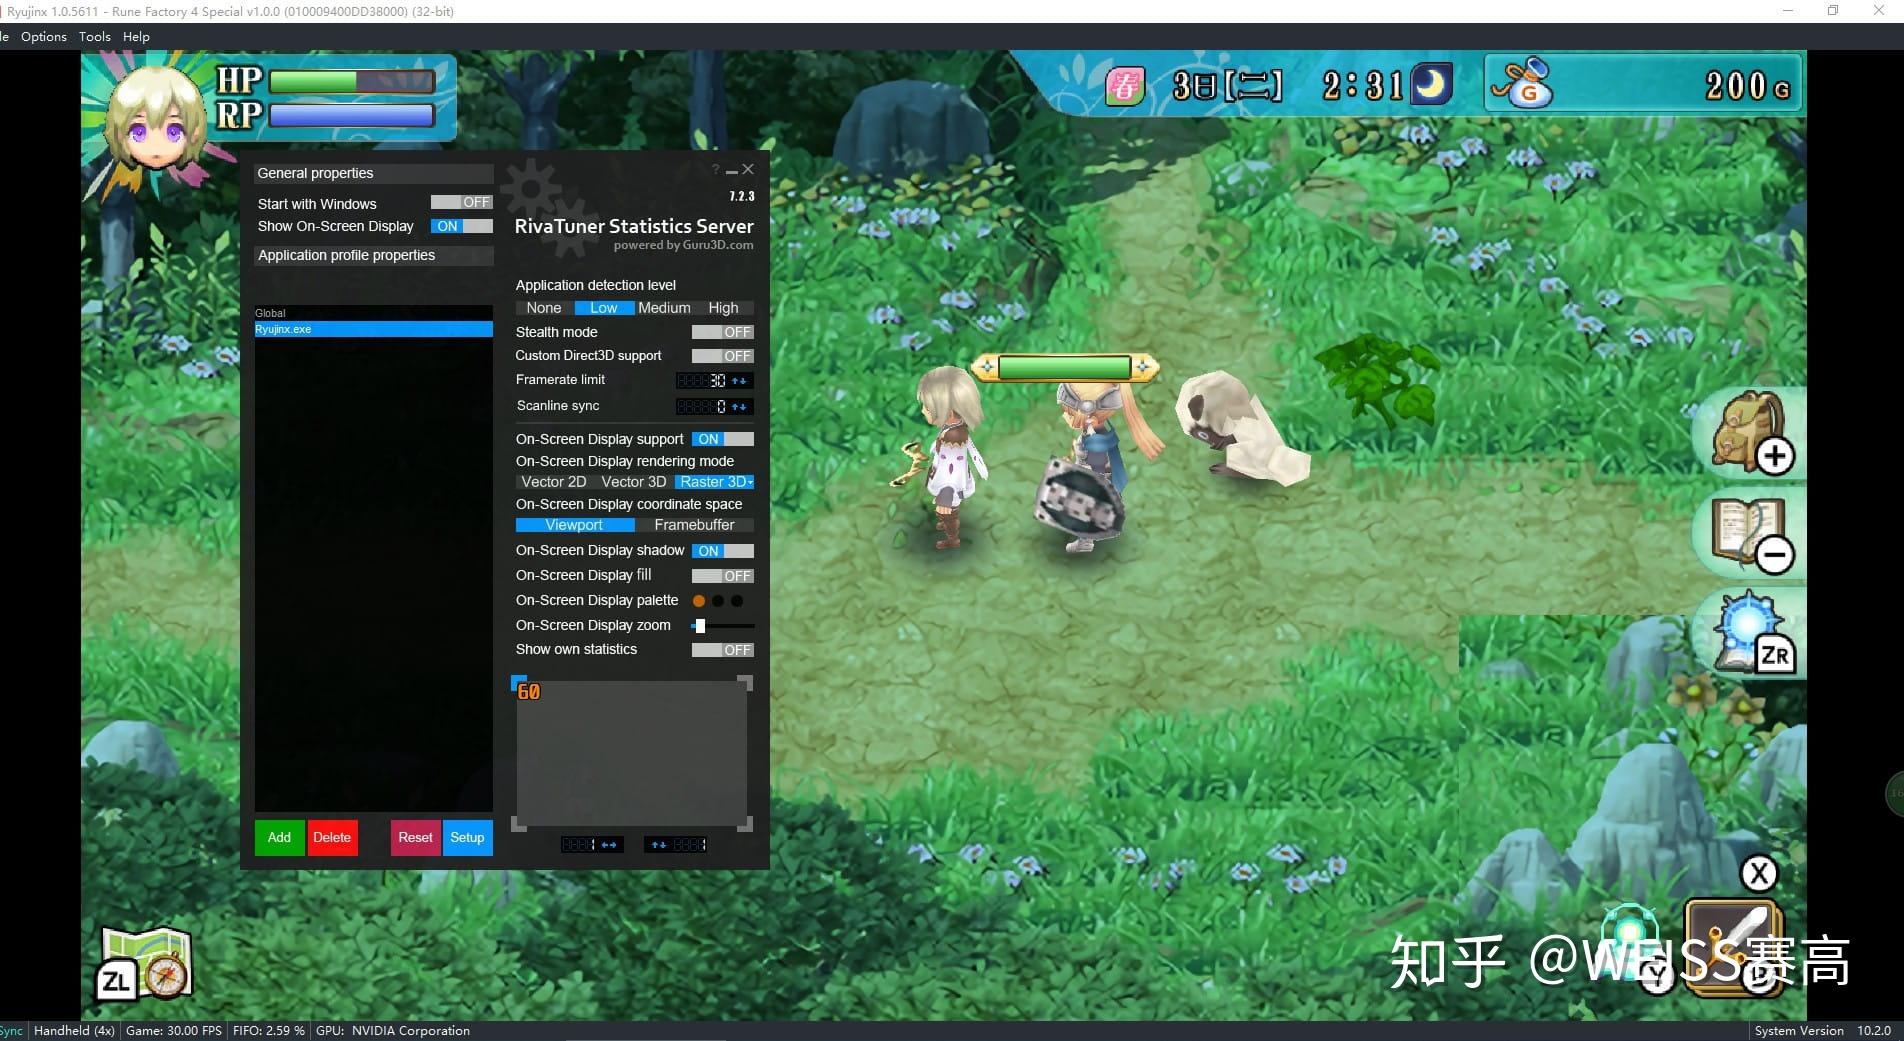Toggle Custom Direct3D support switch

coord(722,356)
